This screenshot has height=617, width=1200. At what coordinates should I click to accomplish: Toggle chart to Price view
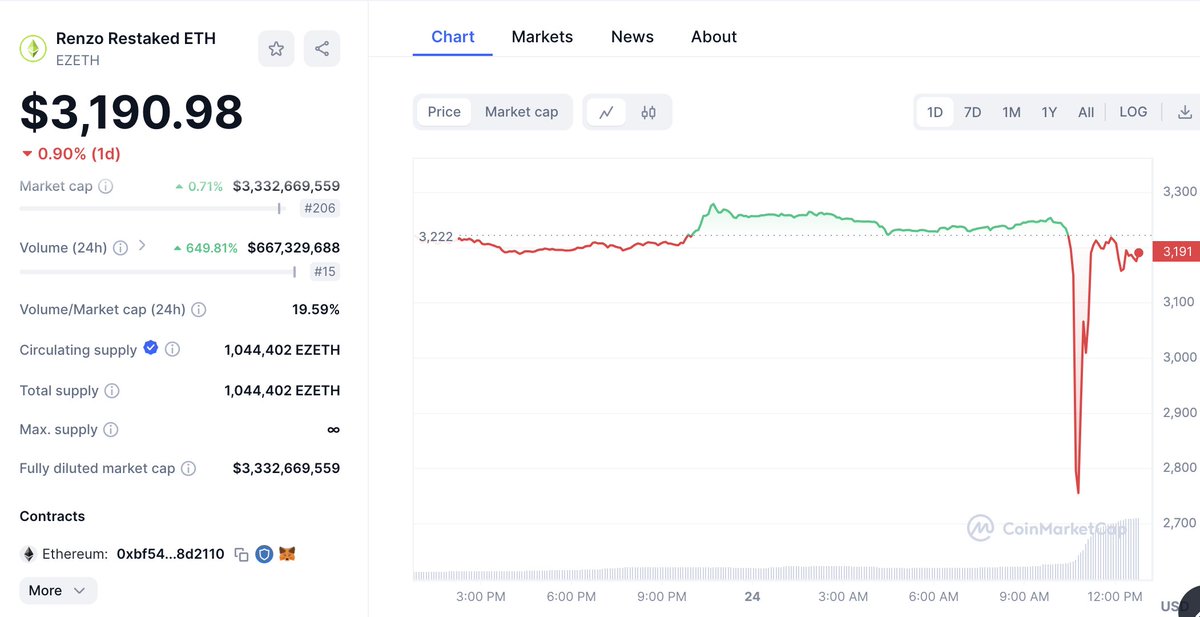tap(444, 112)
